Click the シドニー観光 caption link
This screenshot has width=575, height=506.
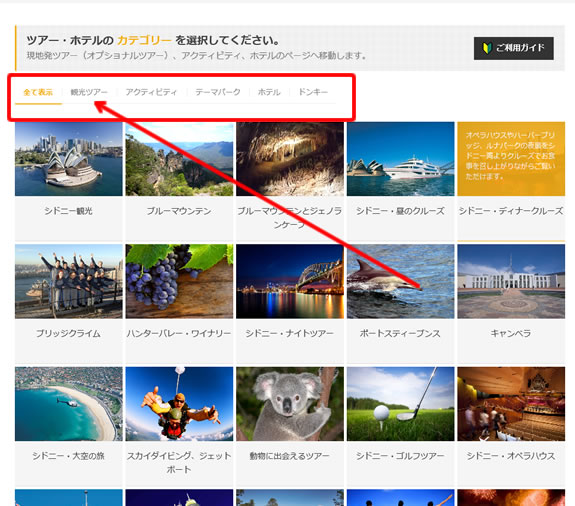tap(68, 211)
